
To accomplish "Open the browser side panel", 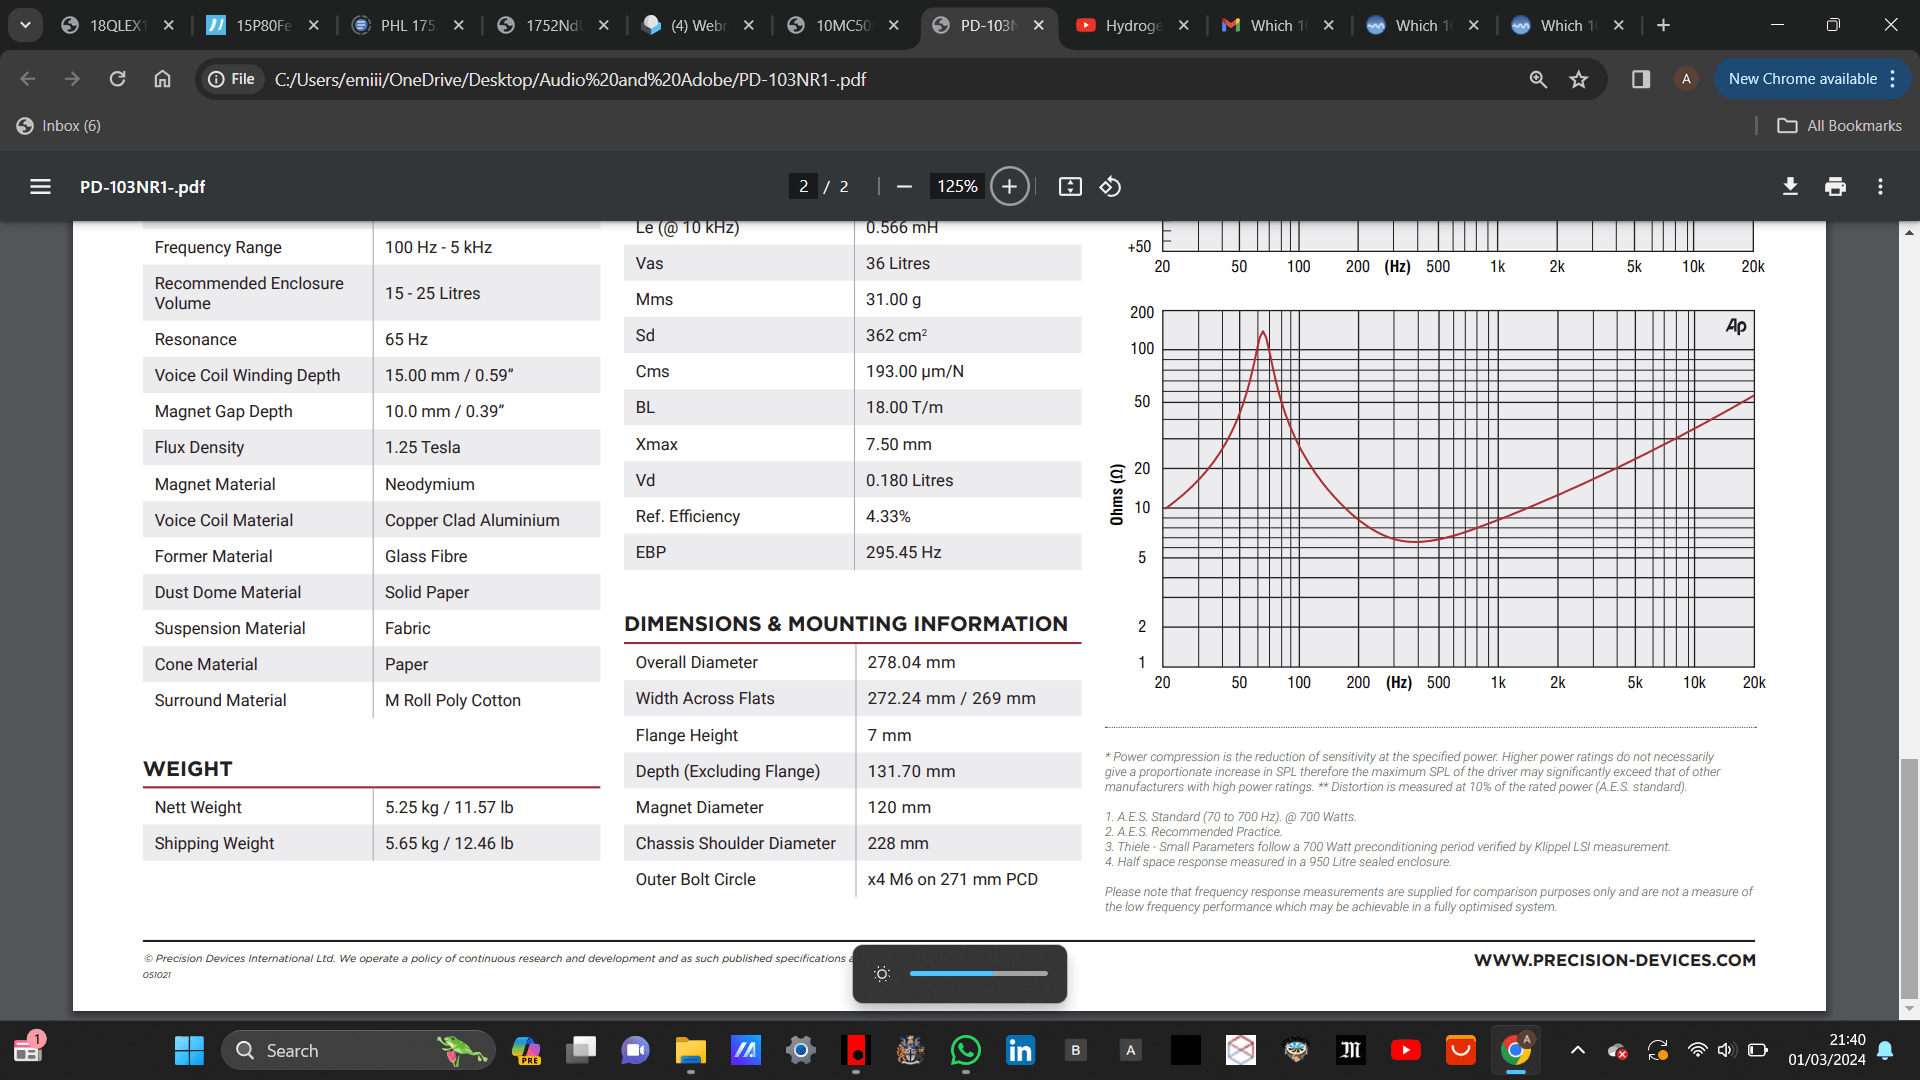I will 1641,79.
